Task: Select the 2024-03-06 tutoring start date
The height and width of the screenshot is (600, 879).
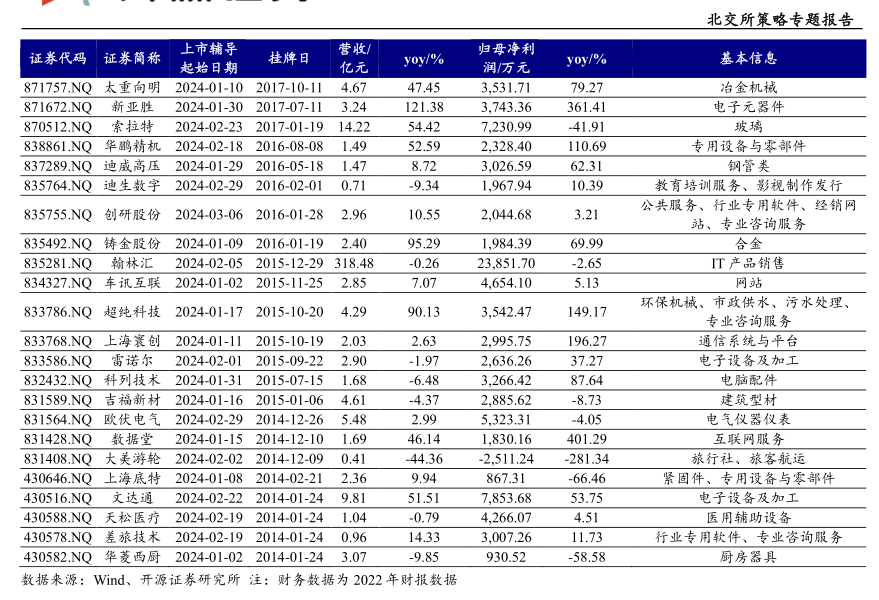Action: (x=208, y=215)
